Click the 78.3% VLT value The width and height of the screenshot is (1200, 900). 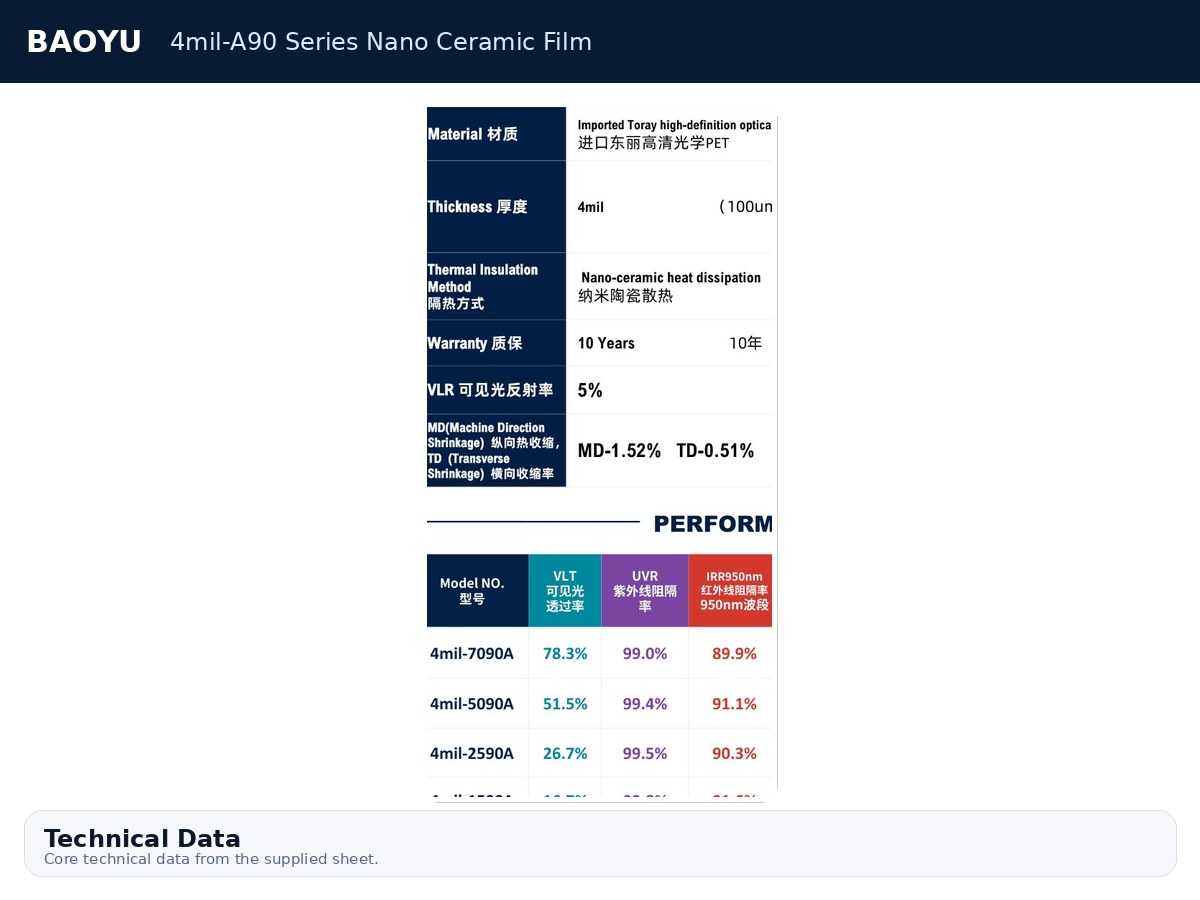click(x=565, y=653)
